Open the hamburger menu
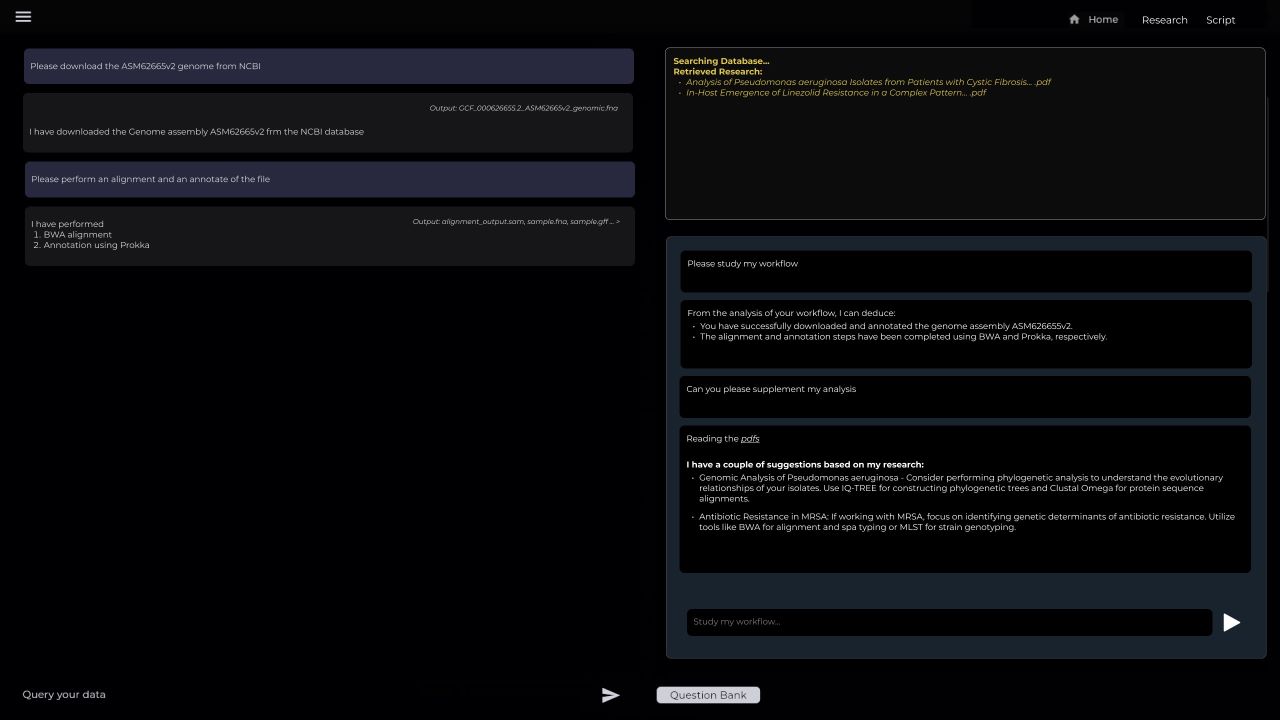Viewport: 1280px width, 720px height. pyautogui.click(x=23, y=17)
